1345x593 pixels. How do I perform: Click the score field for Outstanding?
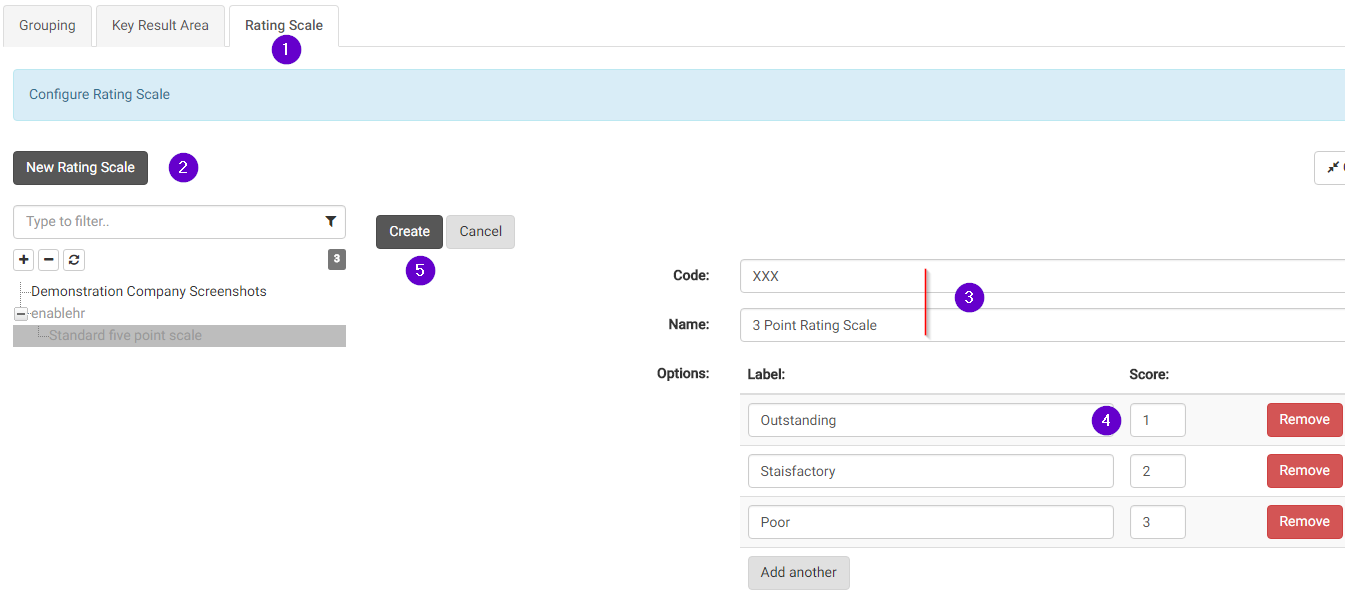(x=1158, y=420)
